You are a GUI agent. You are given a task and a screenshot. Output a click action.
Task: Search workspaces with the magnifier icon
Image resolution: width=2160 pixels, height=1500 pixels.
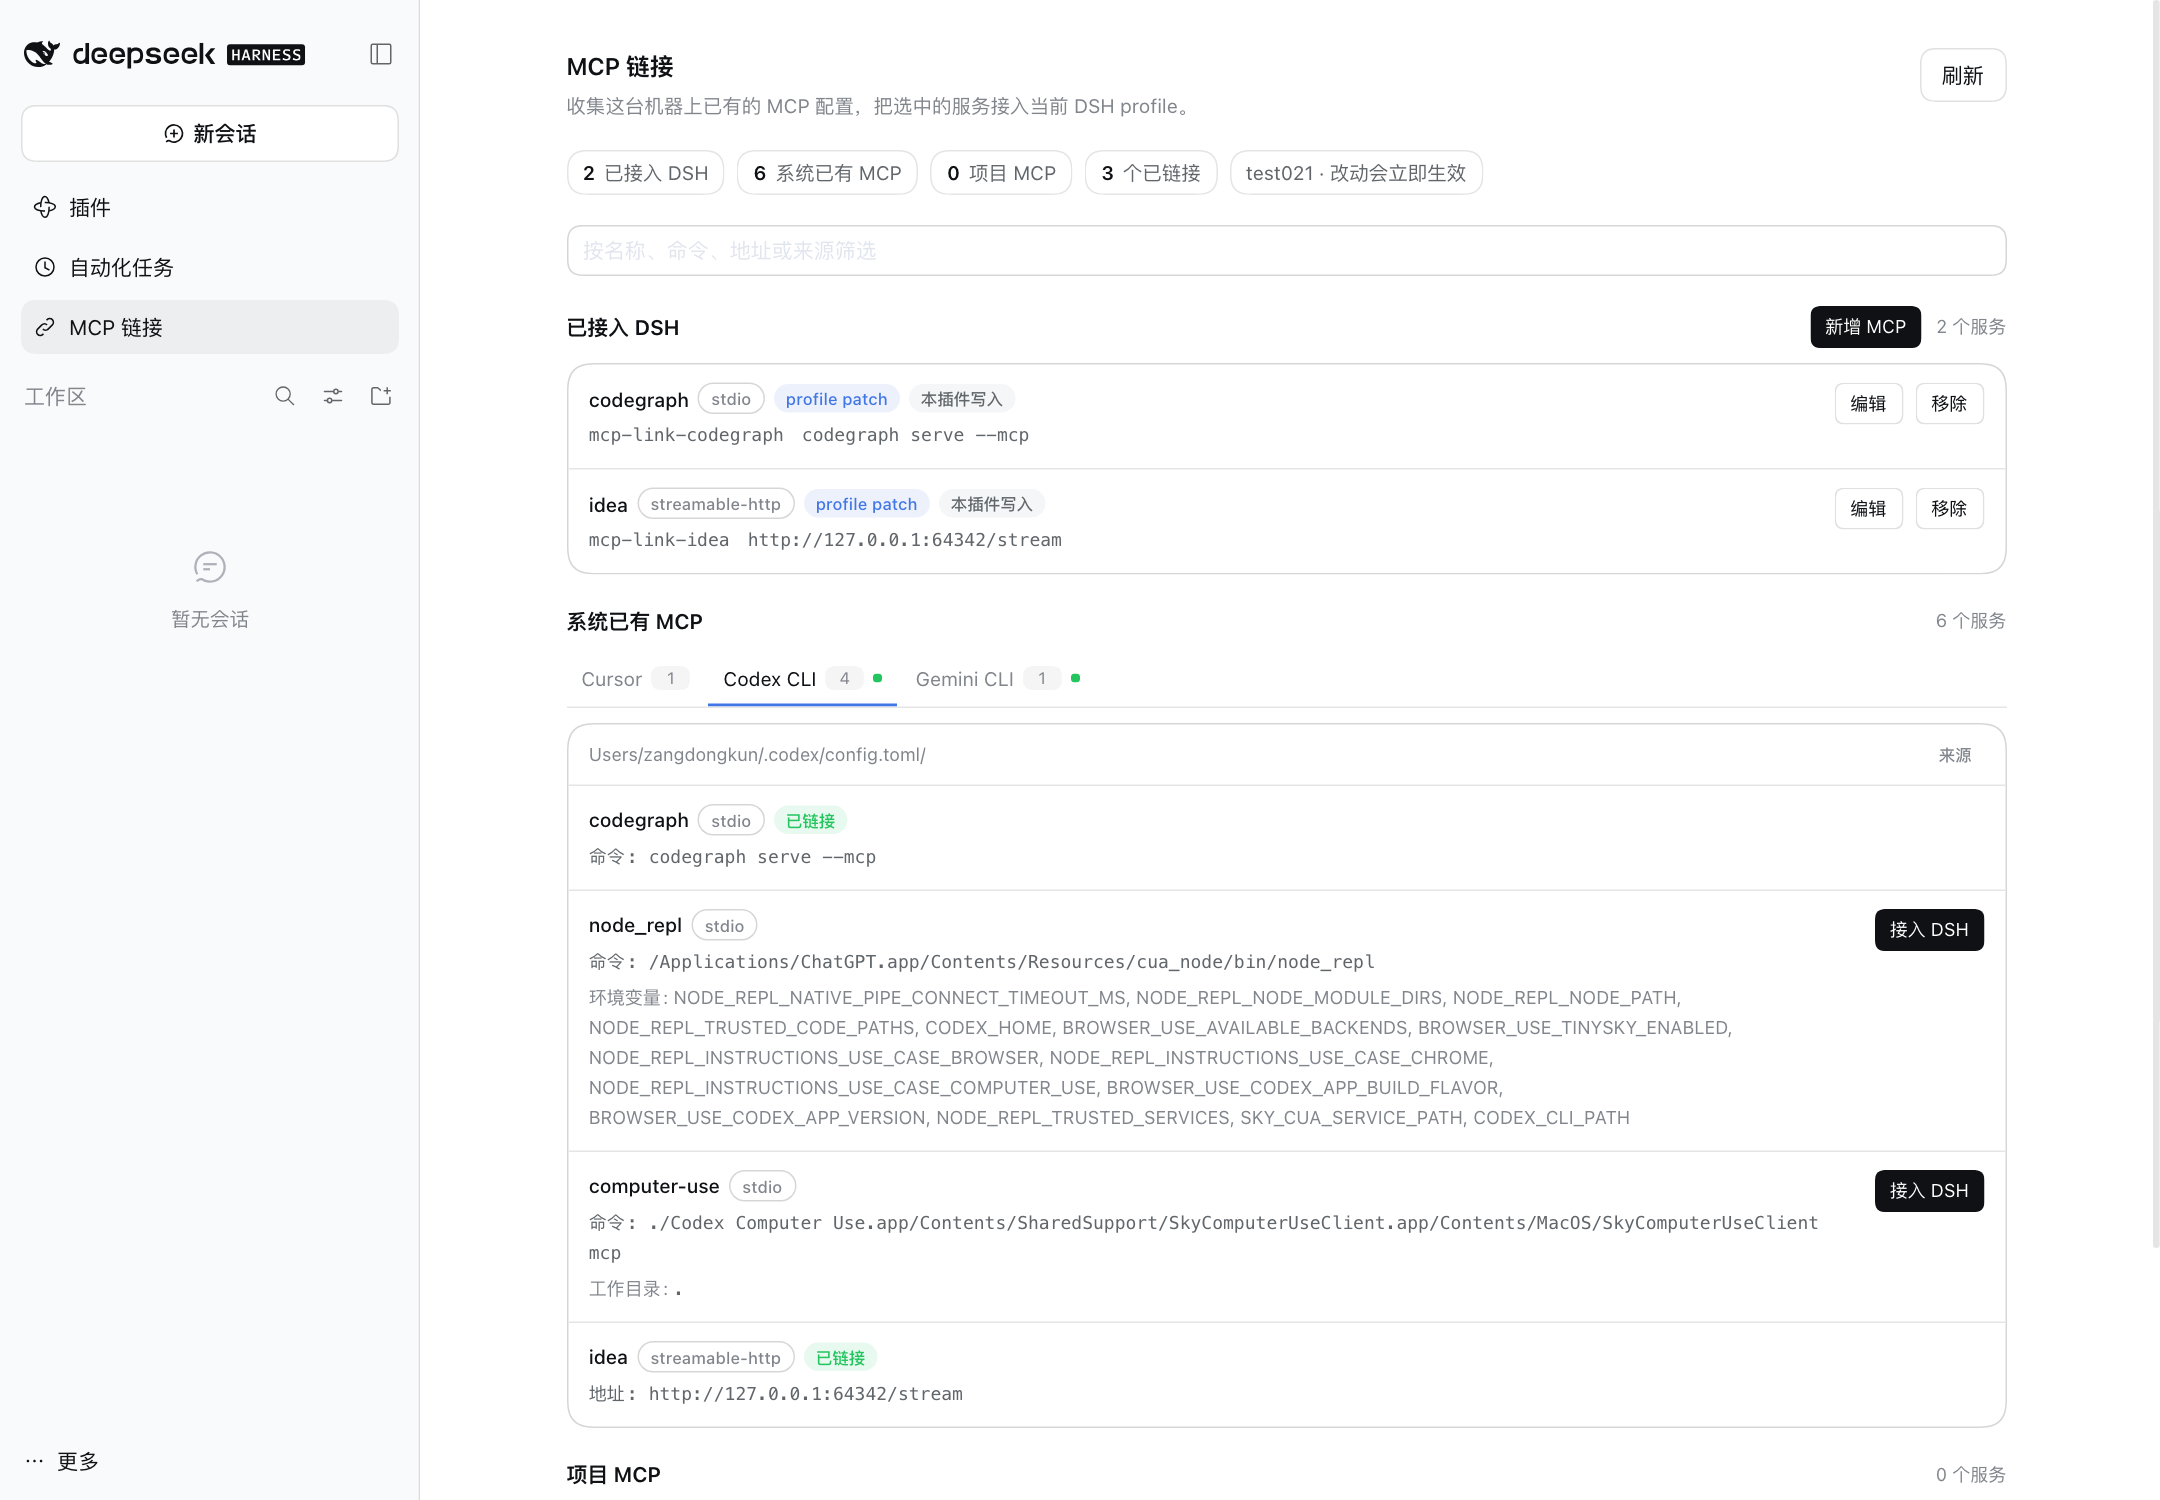point(285,396)
